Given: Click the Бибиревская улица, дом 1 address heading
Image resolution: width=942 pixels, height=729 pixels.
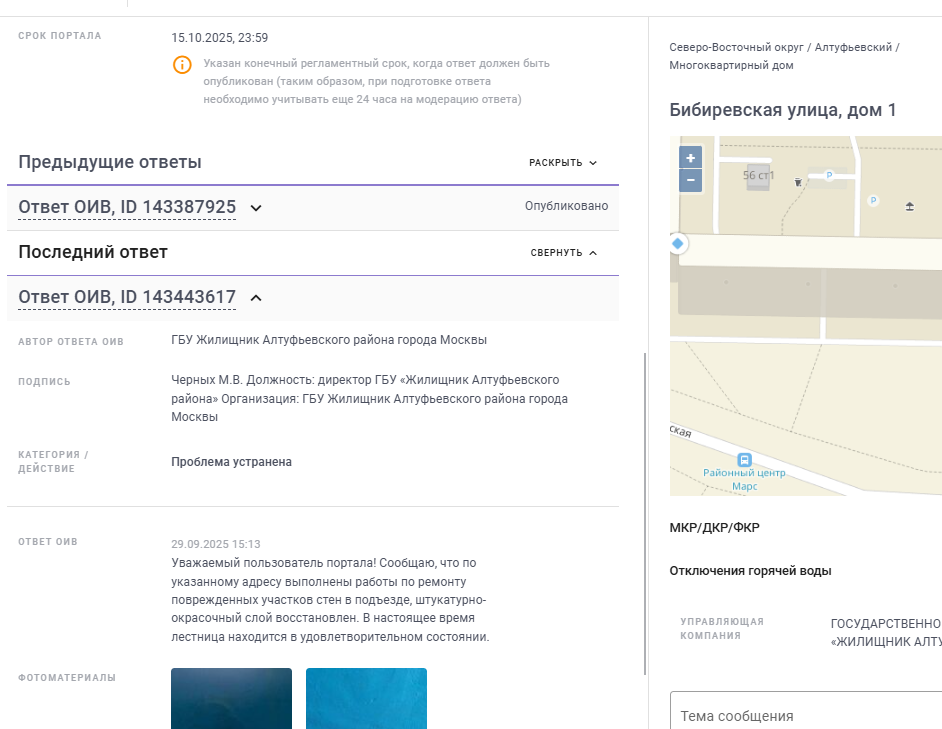Looking at the screenshot, I should click(783, 110).
